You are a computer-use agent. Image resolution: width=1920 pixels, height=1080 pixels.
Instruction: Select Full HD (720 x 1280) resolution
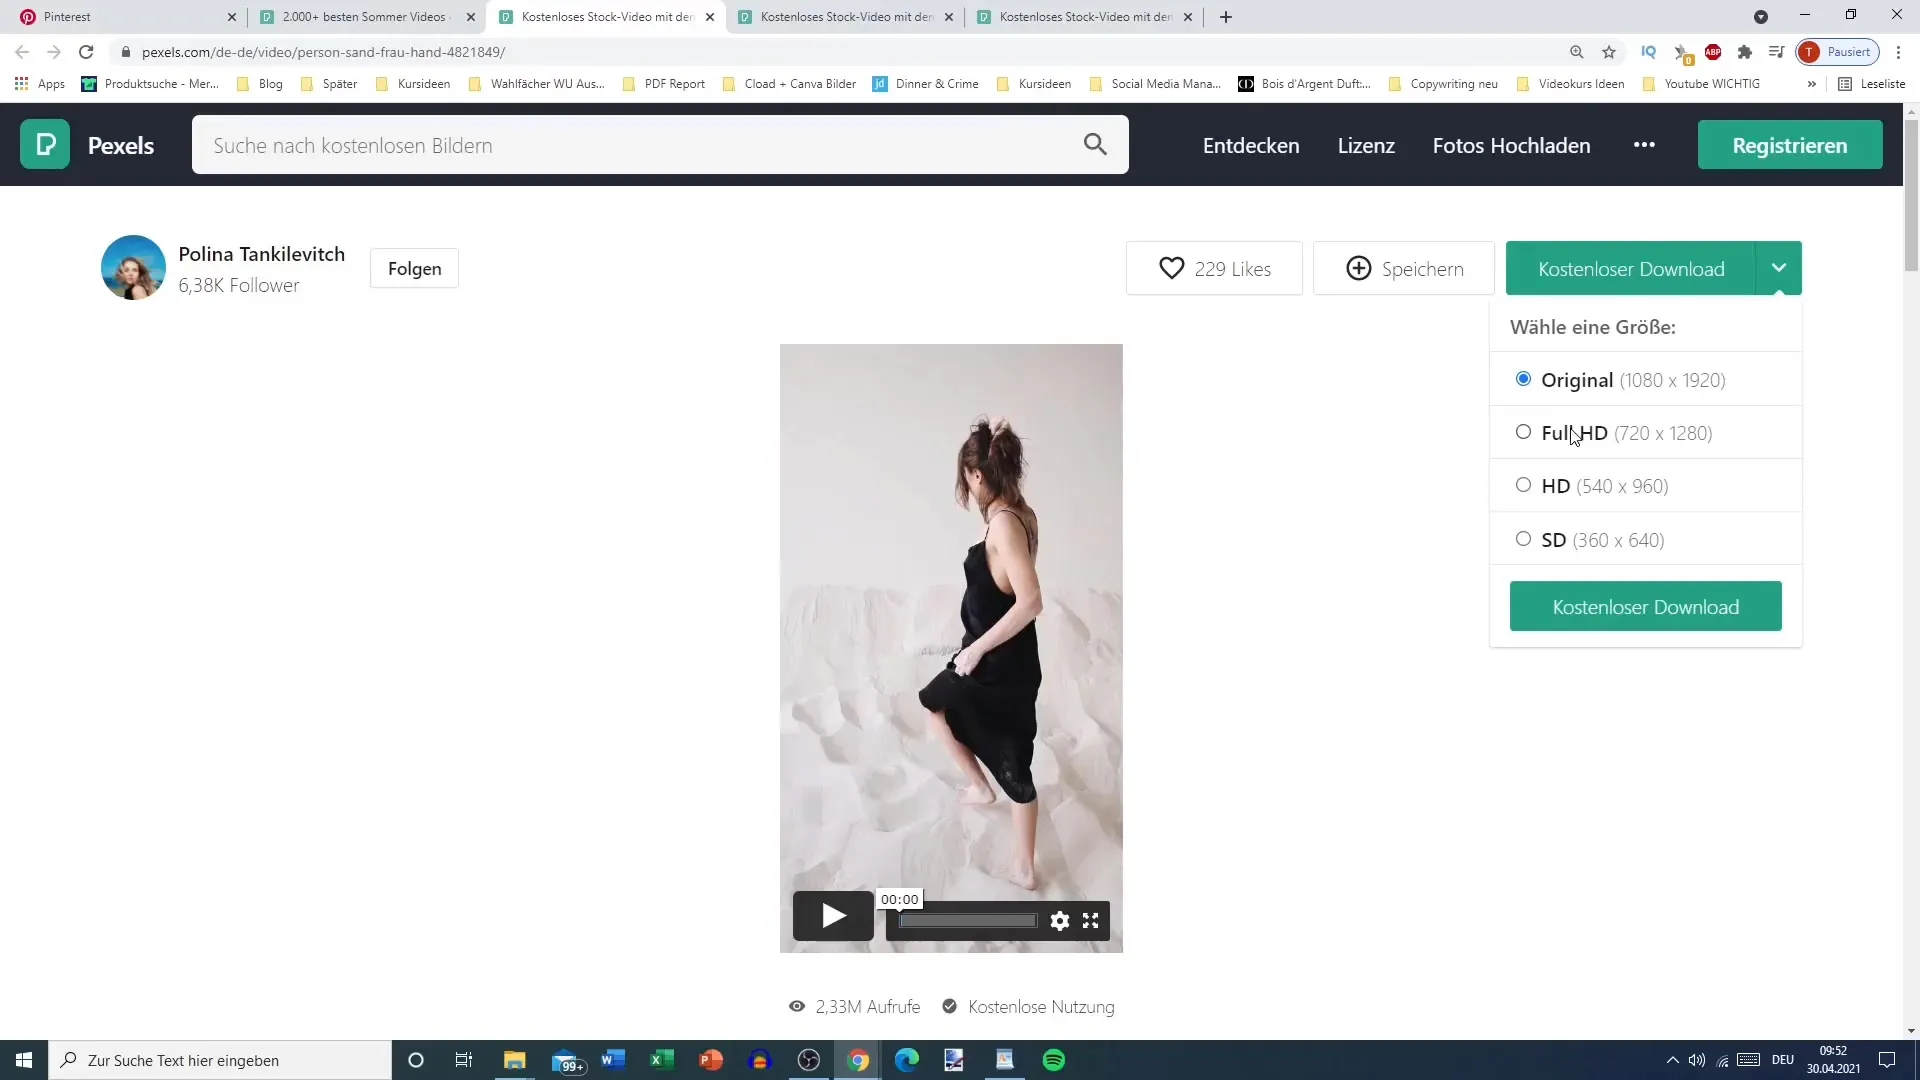(x=1523, y=433)
